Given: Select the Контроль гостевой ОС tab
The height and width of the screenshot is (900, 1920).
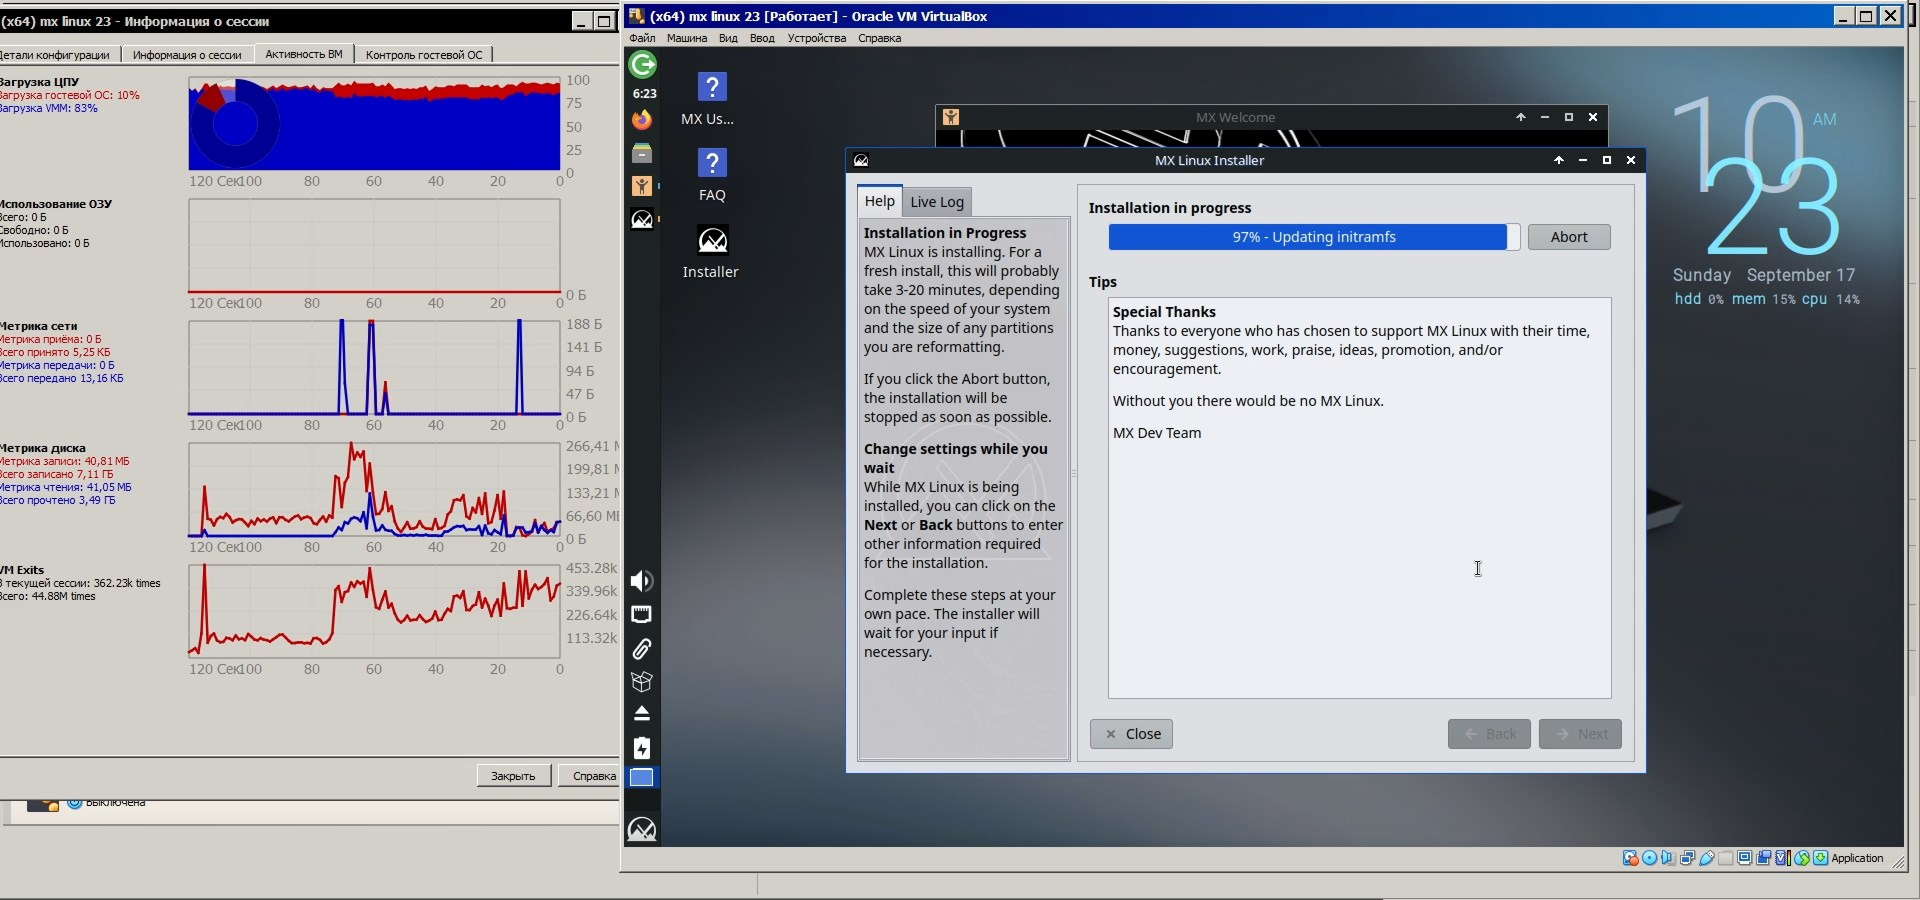Looking at the screenshot, I should [423, 55].
